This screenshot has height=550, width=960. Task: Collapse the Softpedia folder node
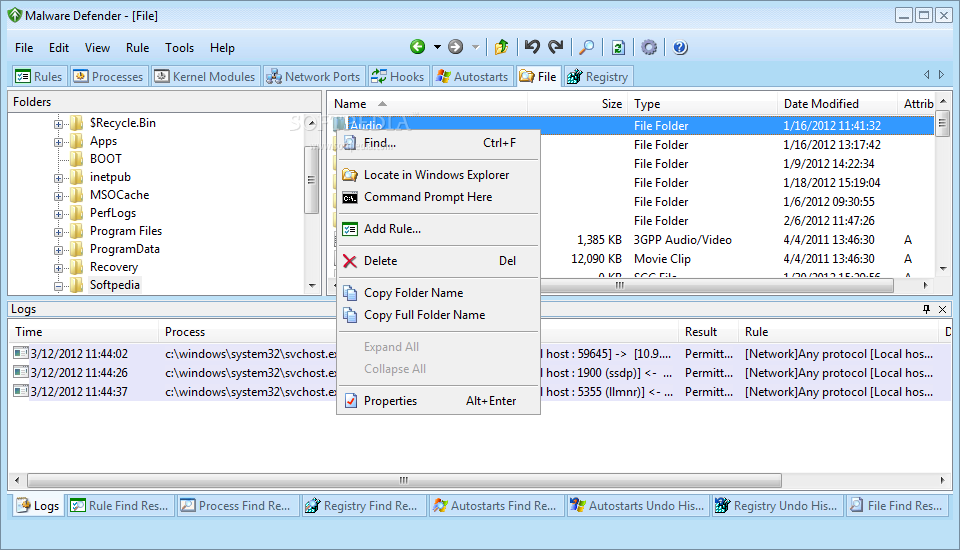pos(58,286)
